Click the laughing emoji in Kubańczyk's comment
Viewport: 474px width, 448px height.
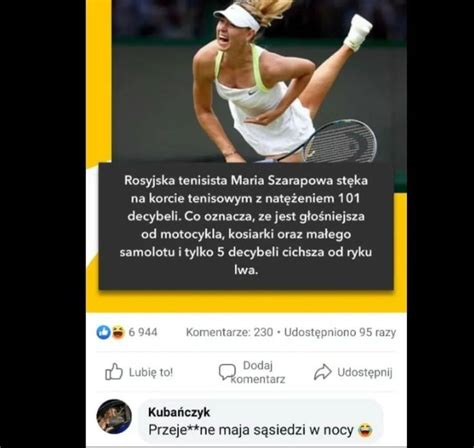365,430
